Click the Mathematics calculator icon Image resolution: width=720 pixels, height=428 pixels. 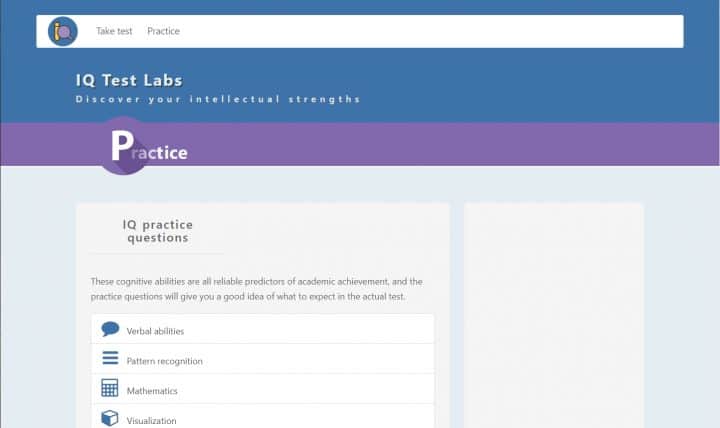tap(110, 388)
